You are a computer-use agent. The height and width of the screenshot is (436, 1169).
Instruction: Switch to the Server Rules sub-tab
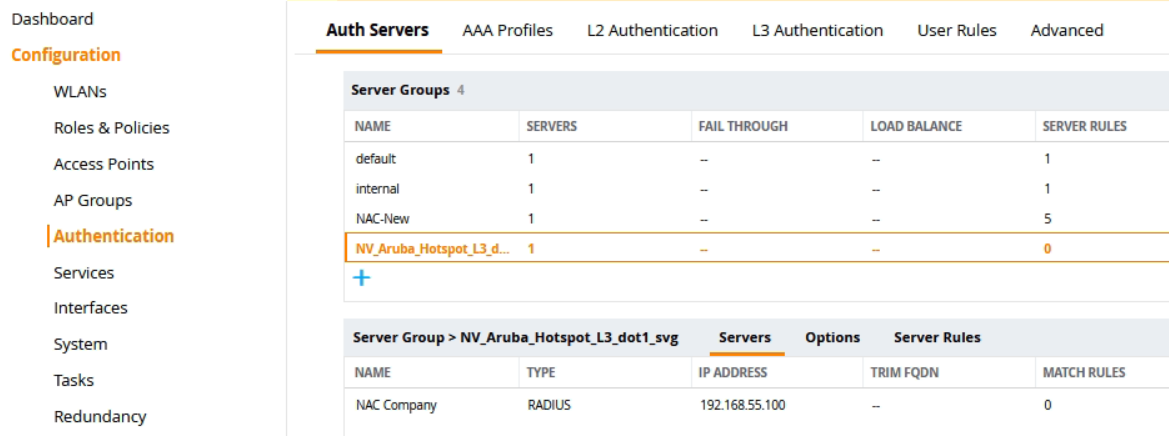[937, 337]
